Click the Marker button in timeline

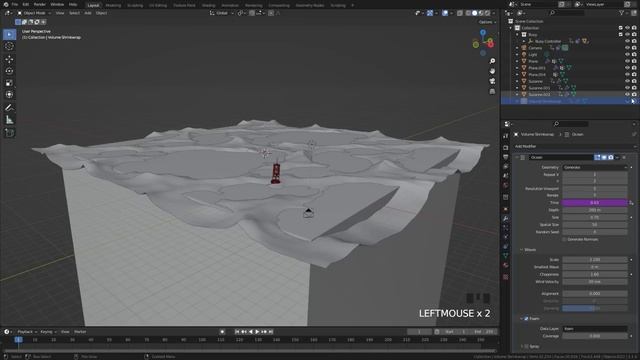tap(80, 332)
